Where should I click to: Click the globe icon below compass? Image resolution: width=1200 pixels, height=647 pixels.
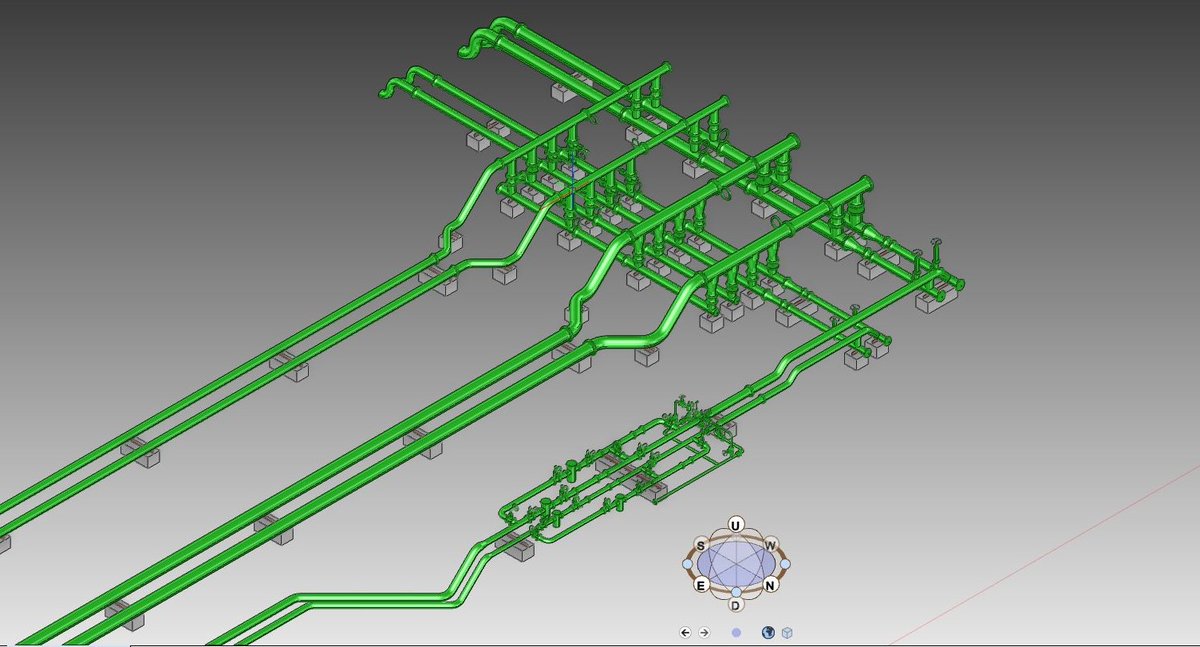(768, 632)
